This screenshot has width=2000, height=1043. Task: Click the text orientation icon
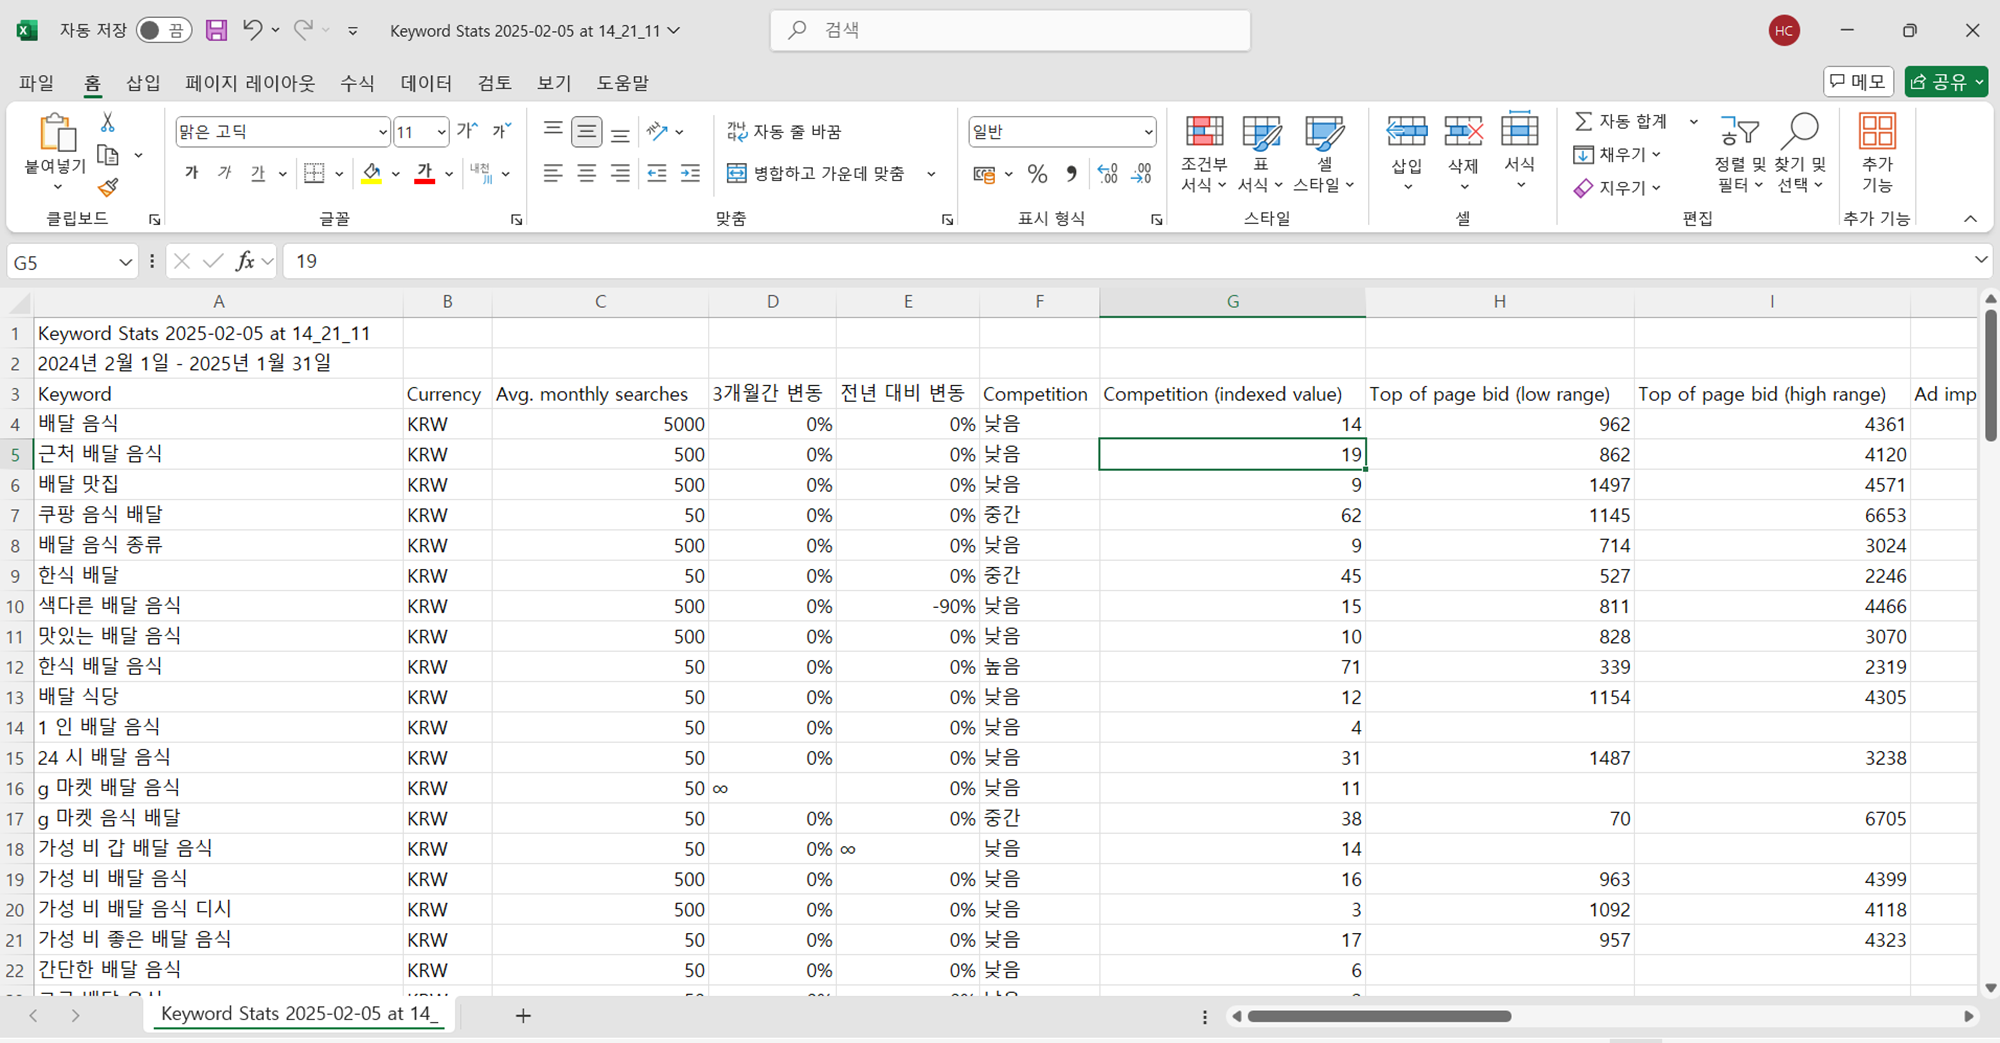point(657,131)
